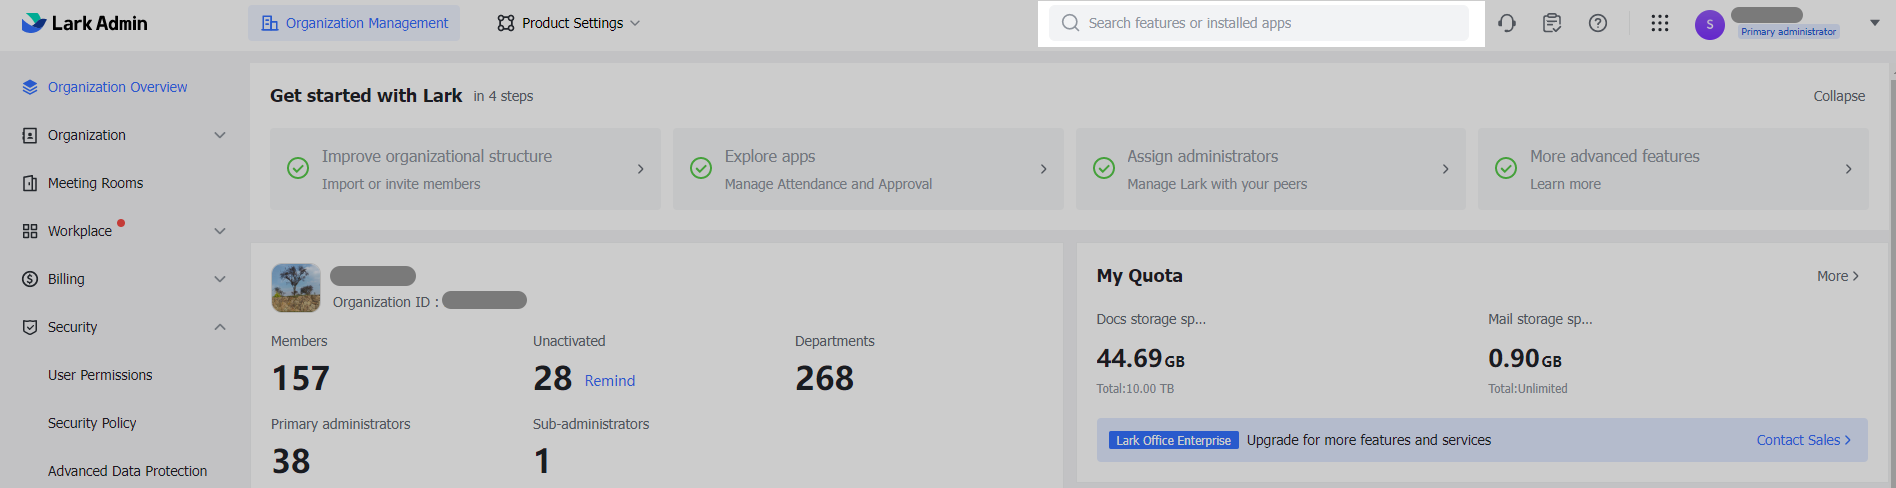Image resolution: width=1896 pixels, height=488 pixels.
Task: Click the Members count 157
Action: tap(300, 378)
